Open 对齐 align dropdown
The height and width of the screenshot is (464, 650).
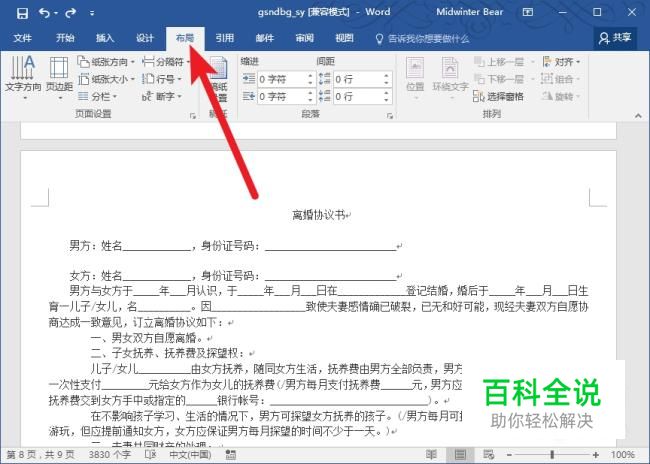(562, 62)
